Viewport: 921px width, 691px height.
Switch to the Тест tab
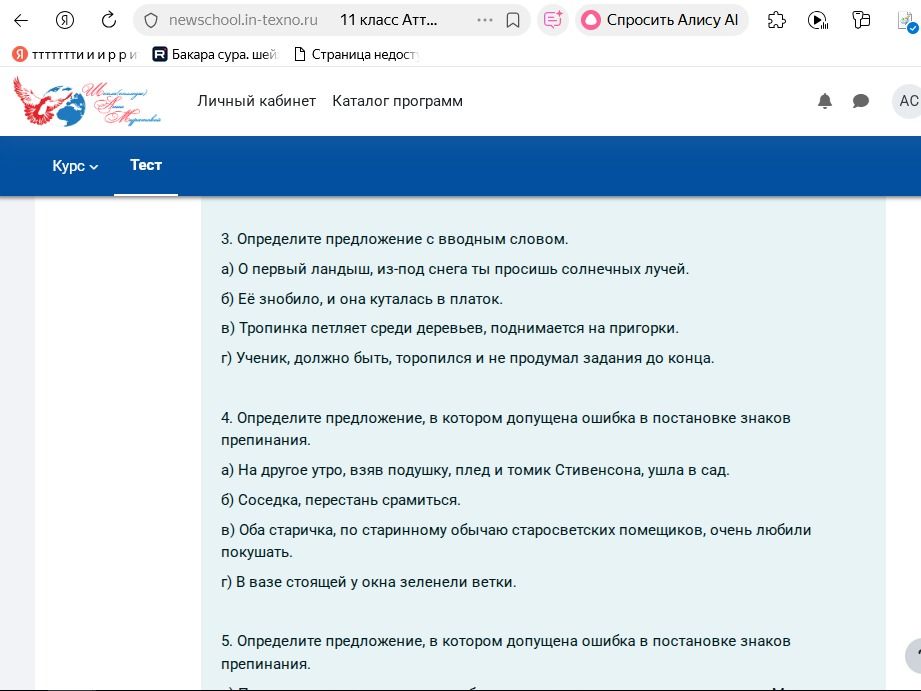pos(146,165)
